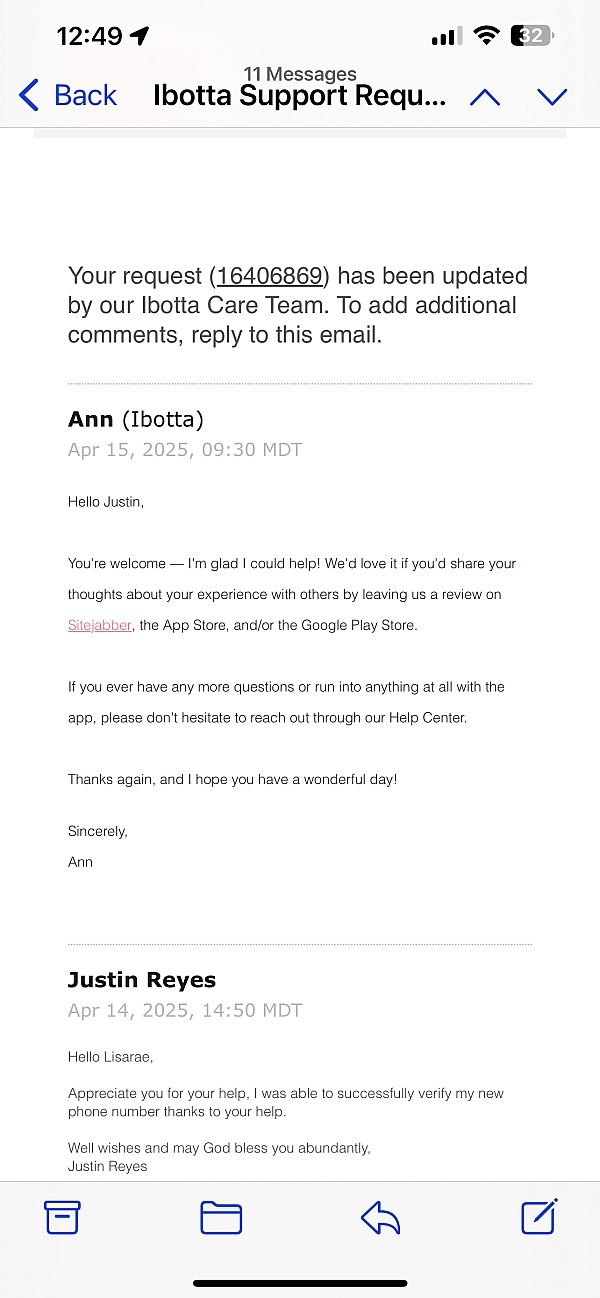Tap sender name Ann (Ibotta)
The image size is (600, 1298).
[x=136, y=419]
